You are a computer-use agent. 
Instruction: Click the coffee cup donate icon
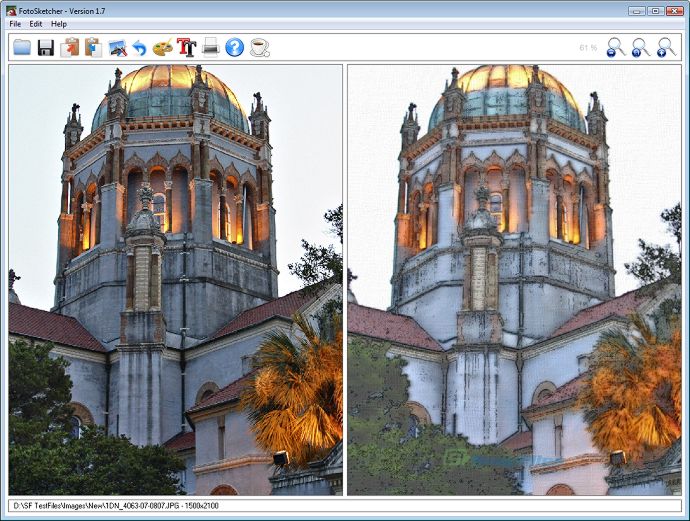coord(259,47)
